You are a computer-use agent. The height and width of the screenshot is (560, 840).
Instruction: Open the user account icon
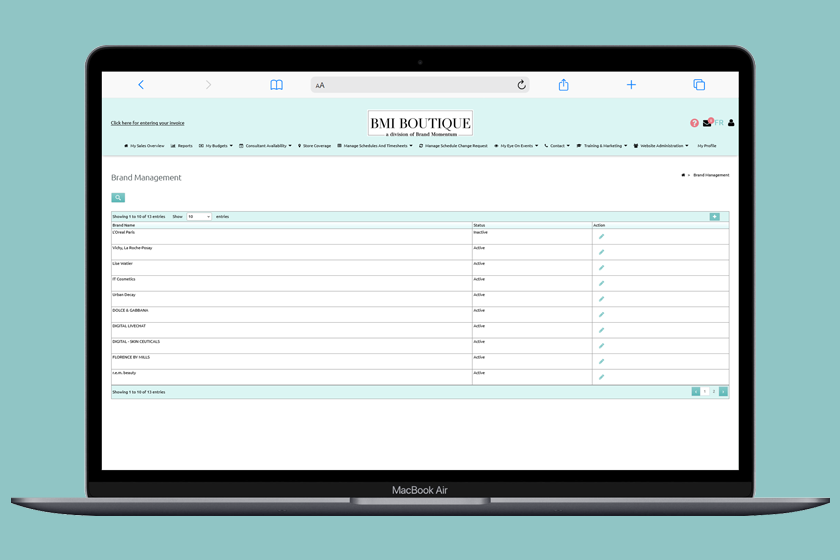click(x=731, y=123)
